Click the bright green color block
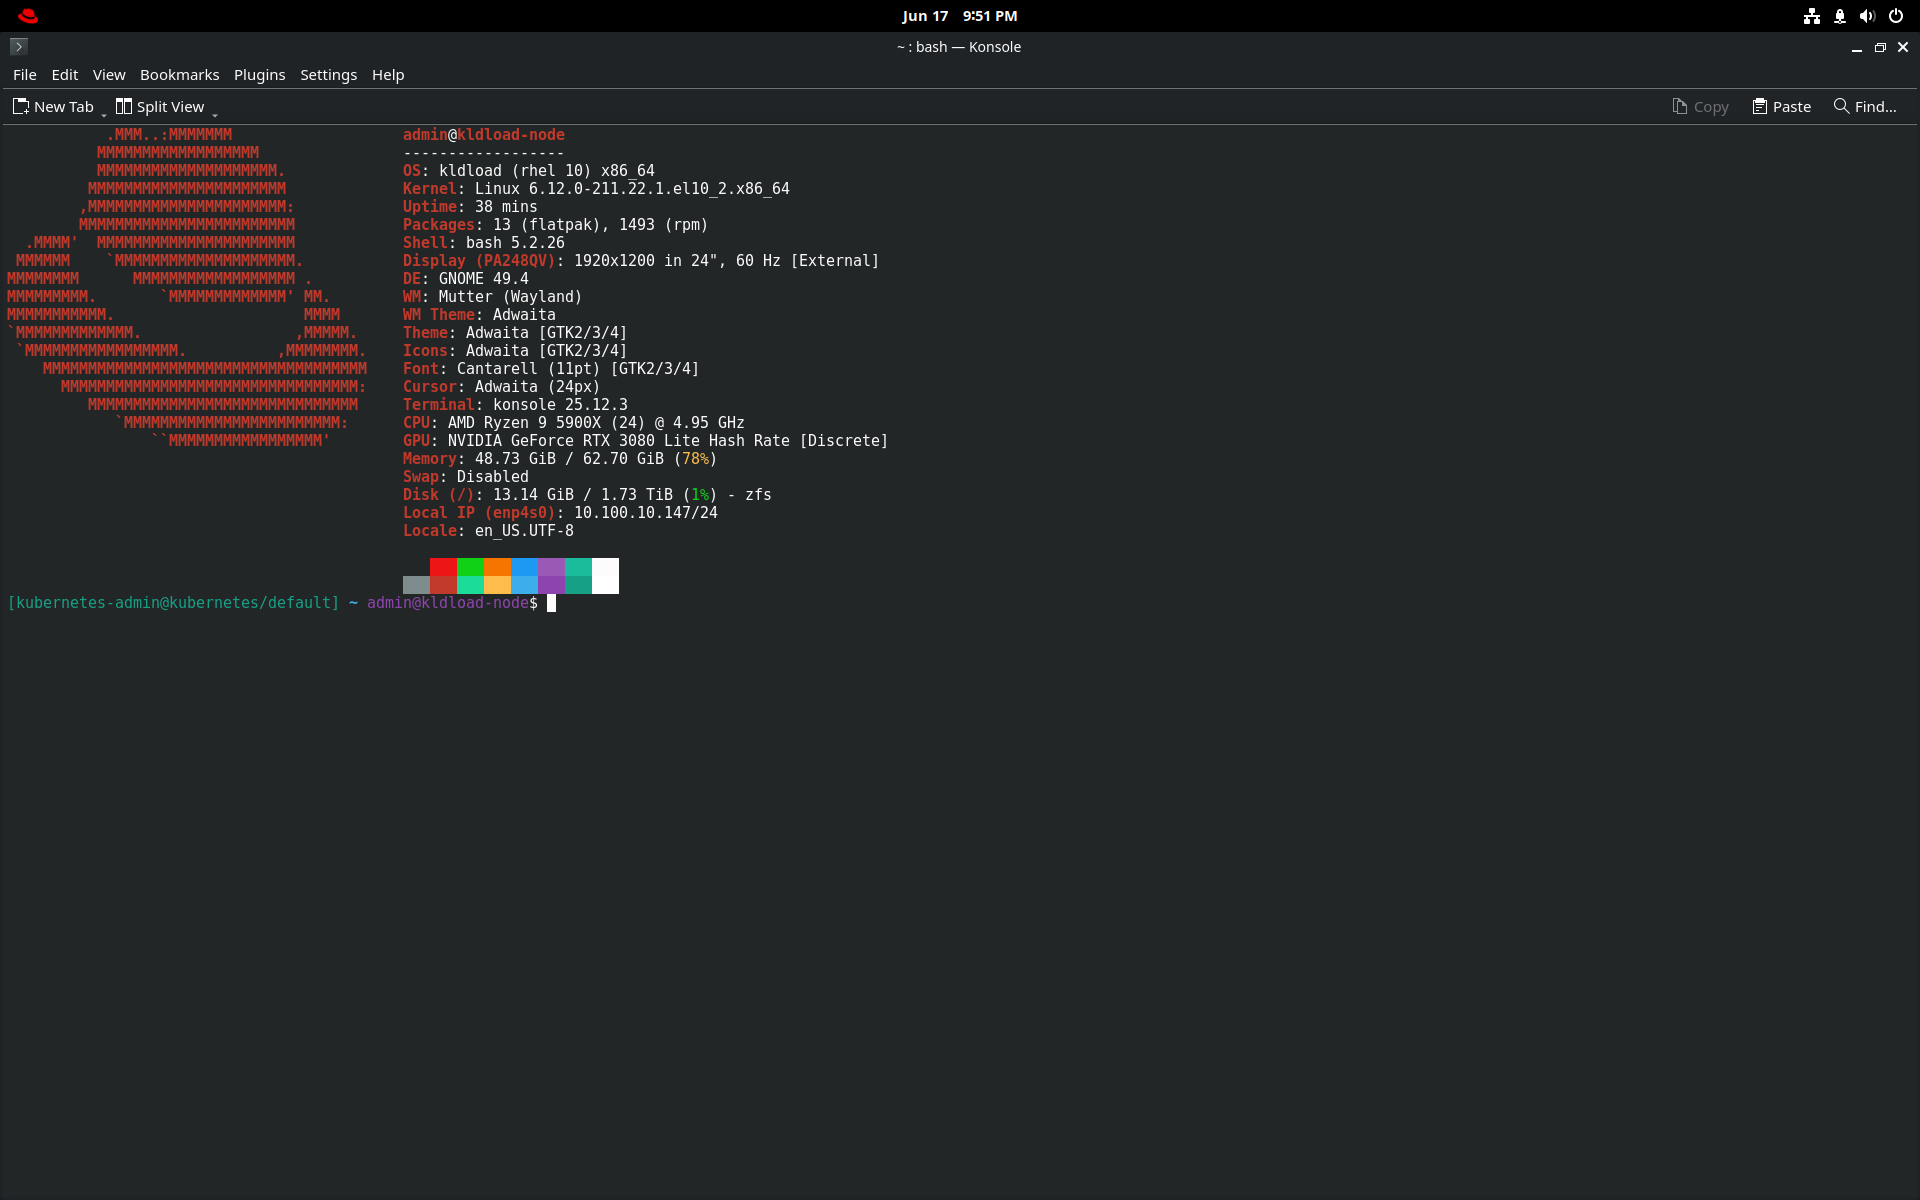 470,567
